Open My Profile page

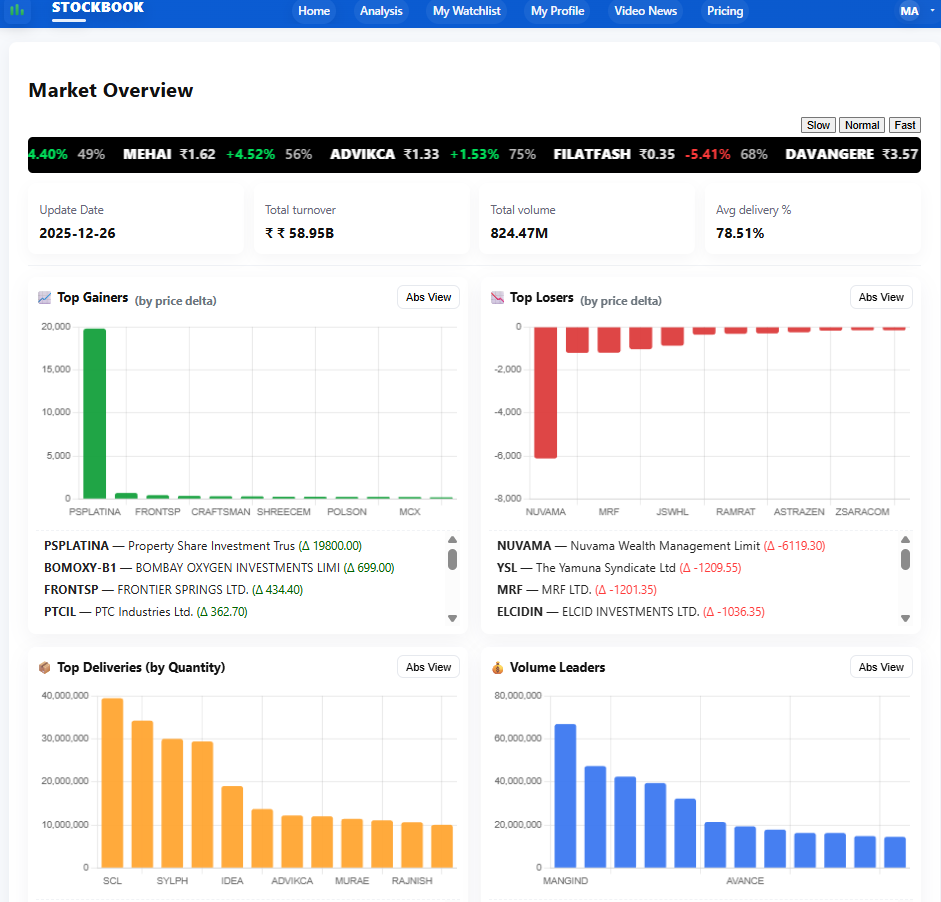[557, 11]
